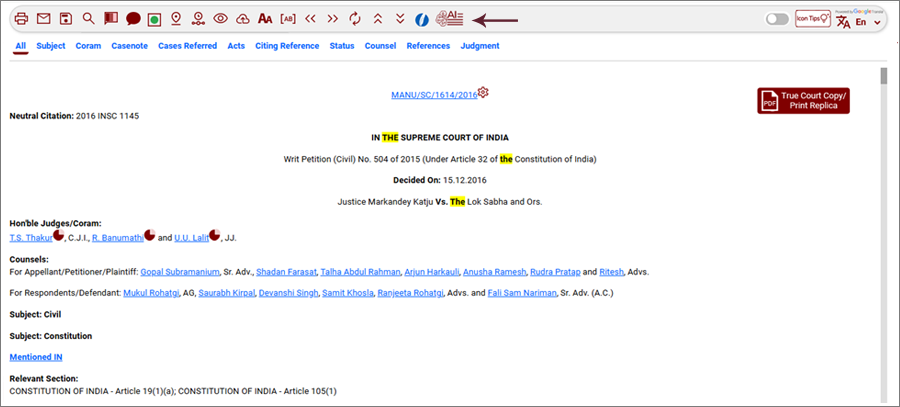Click the pin with connected nodes icon
Viewport: 900px width, 407px height.
click(x=199, y=19)
